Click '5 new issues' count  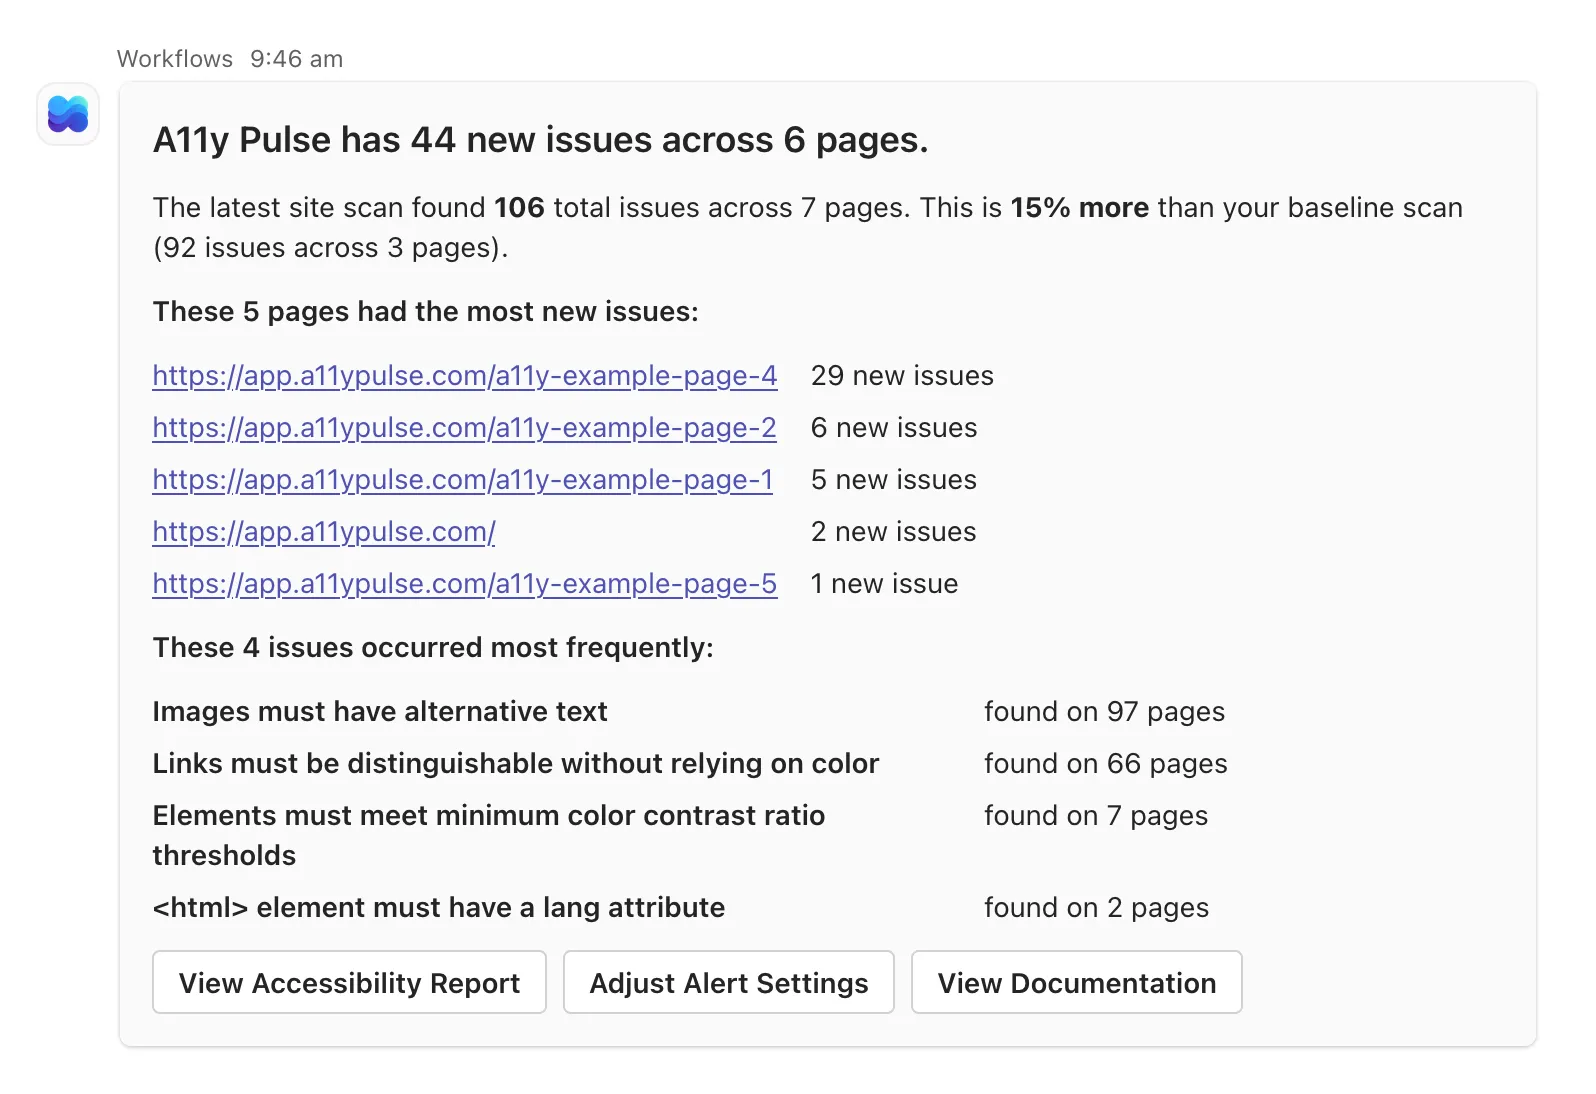pos(894,479)
